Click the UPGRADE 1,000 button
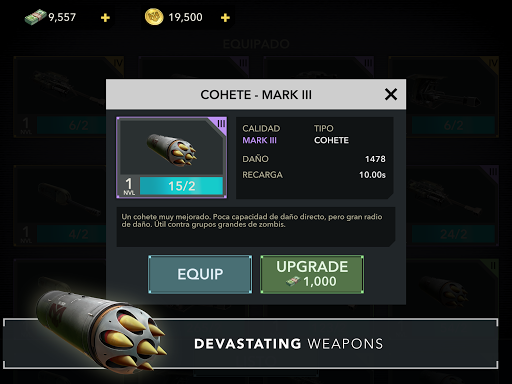 (312, 274)
